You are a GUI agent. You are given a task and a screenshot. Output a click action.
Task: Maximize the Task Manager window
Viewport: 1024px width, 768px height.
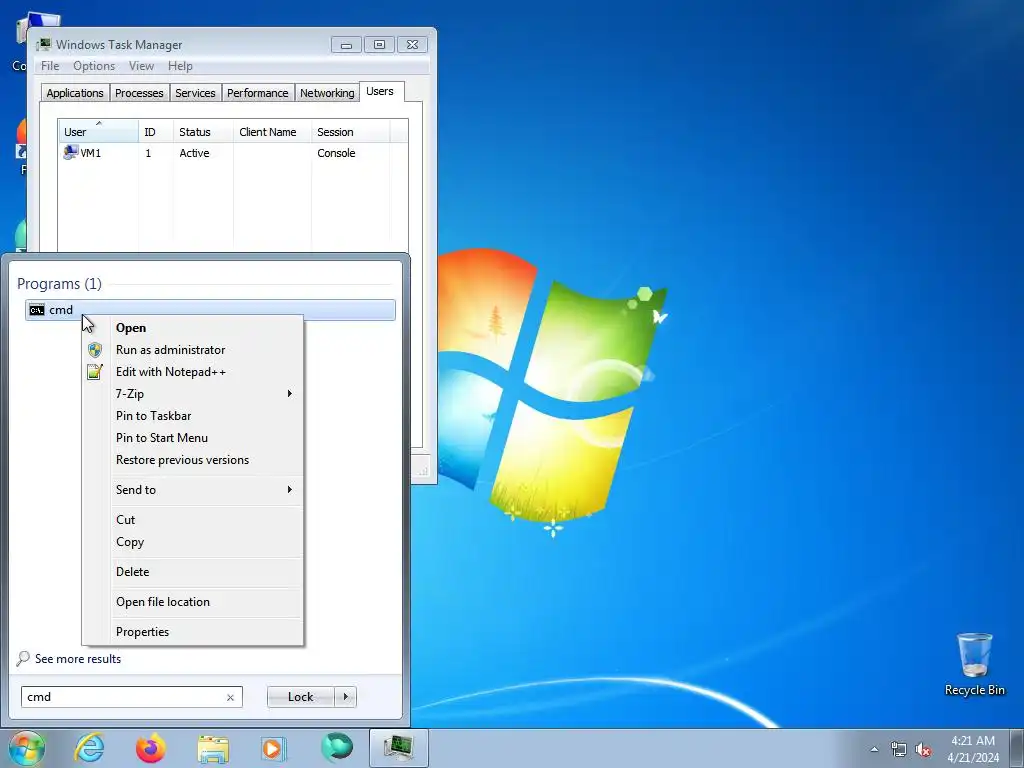[379, 45]
